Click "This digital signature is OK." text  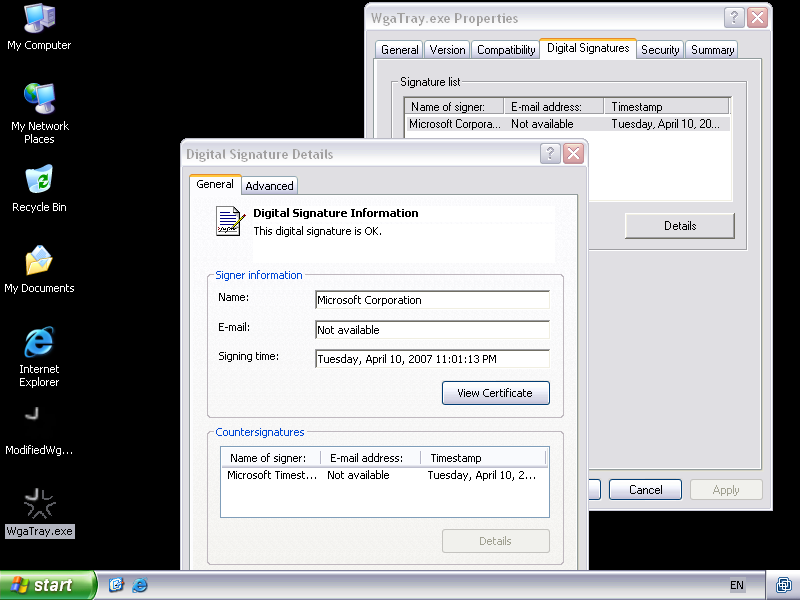click(317, 231)
